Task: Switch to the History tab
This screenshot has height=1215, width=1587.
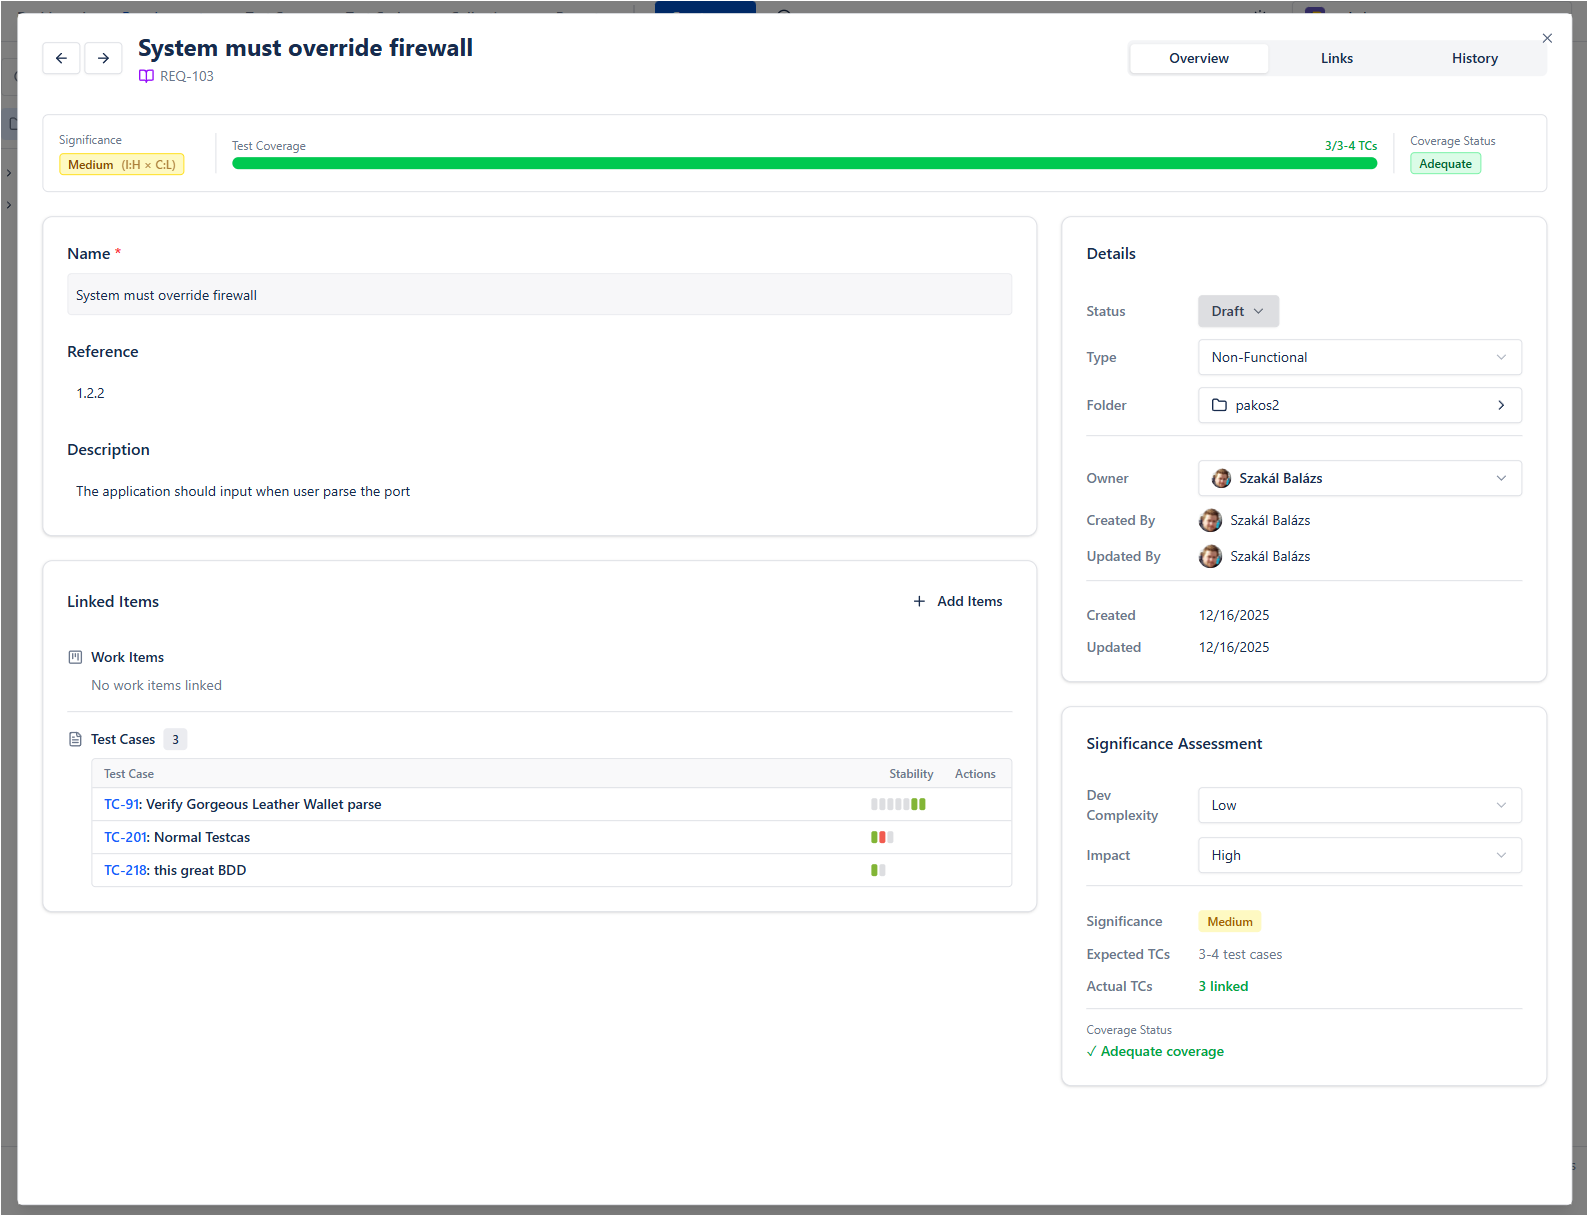Action: (x=1474, y=58)
